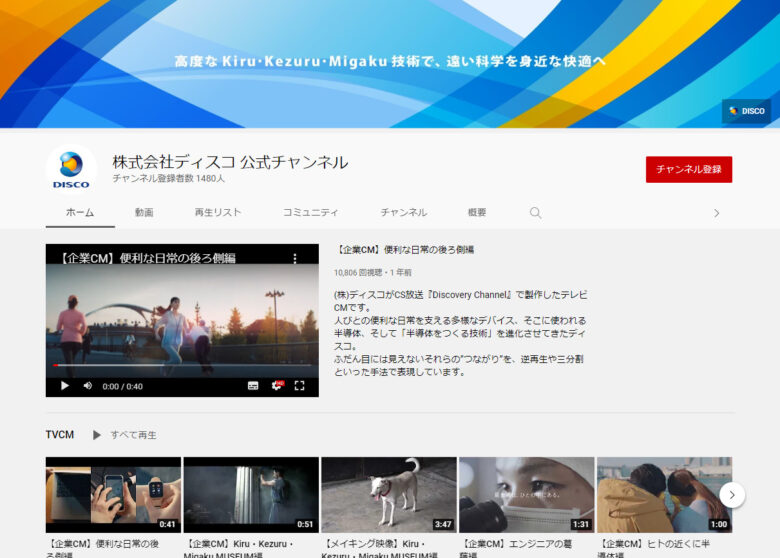Click the すべて再生 play-all button

pyautogui.click(x=125, y=435)
